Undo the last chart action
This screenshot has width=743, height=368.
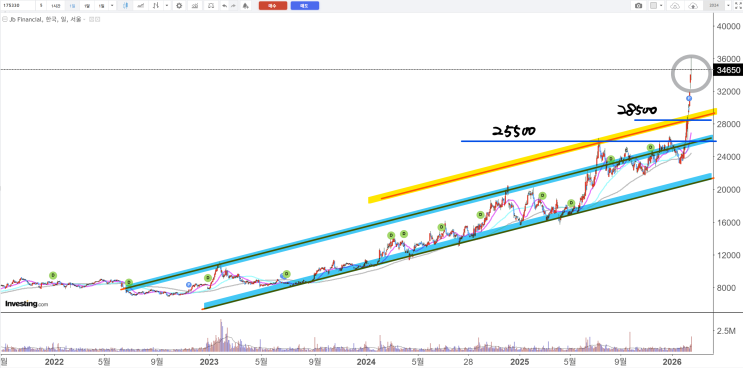click(225, 6)
